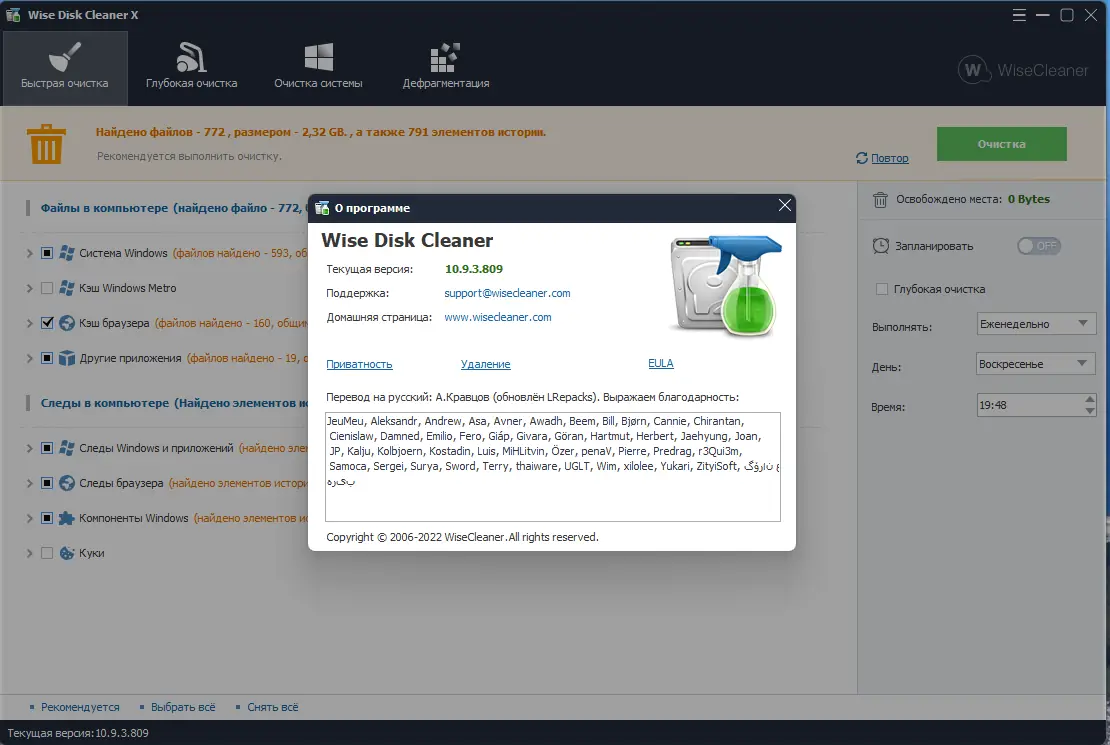Open the Быстрая очистка tab
This screenshot has height=745, width=1110.
[x=64, y=68]
